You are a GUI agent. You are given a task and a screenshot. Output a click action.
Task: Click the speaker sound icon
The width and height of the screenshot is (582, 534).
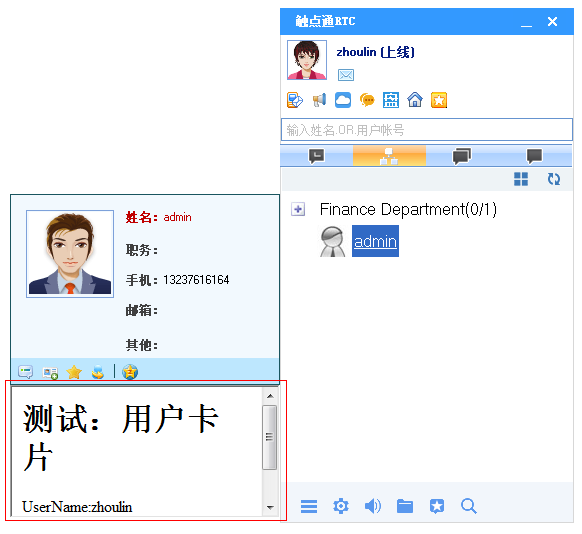tap(373, 506)
